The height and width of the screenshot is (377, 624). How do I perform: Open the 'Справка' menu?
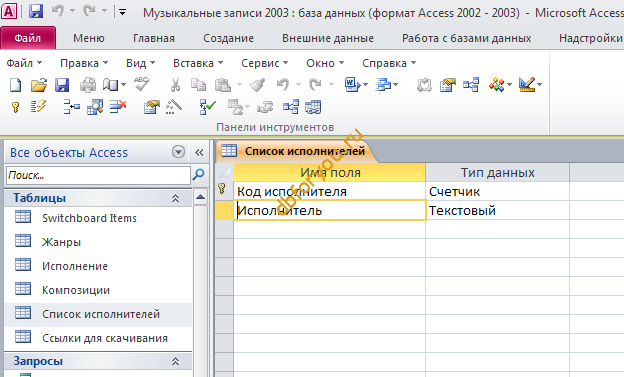point(389,63)
